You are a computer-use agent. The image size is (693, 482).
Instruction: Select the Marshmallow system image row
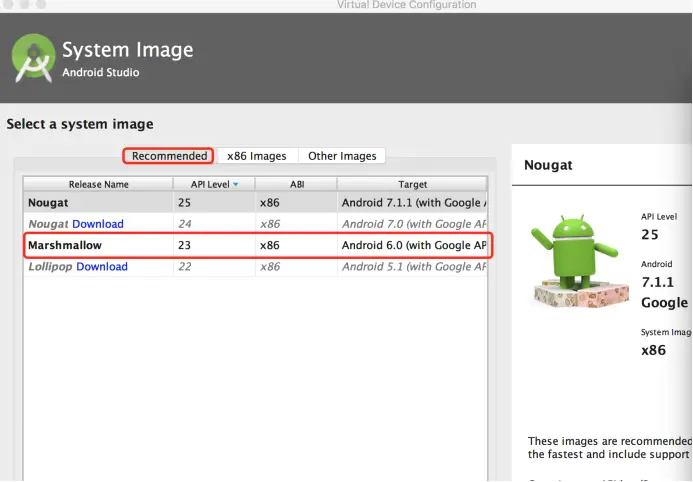[x=255, y=245]
